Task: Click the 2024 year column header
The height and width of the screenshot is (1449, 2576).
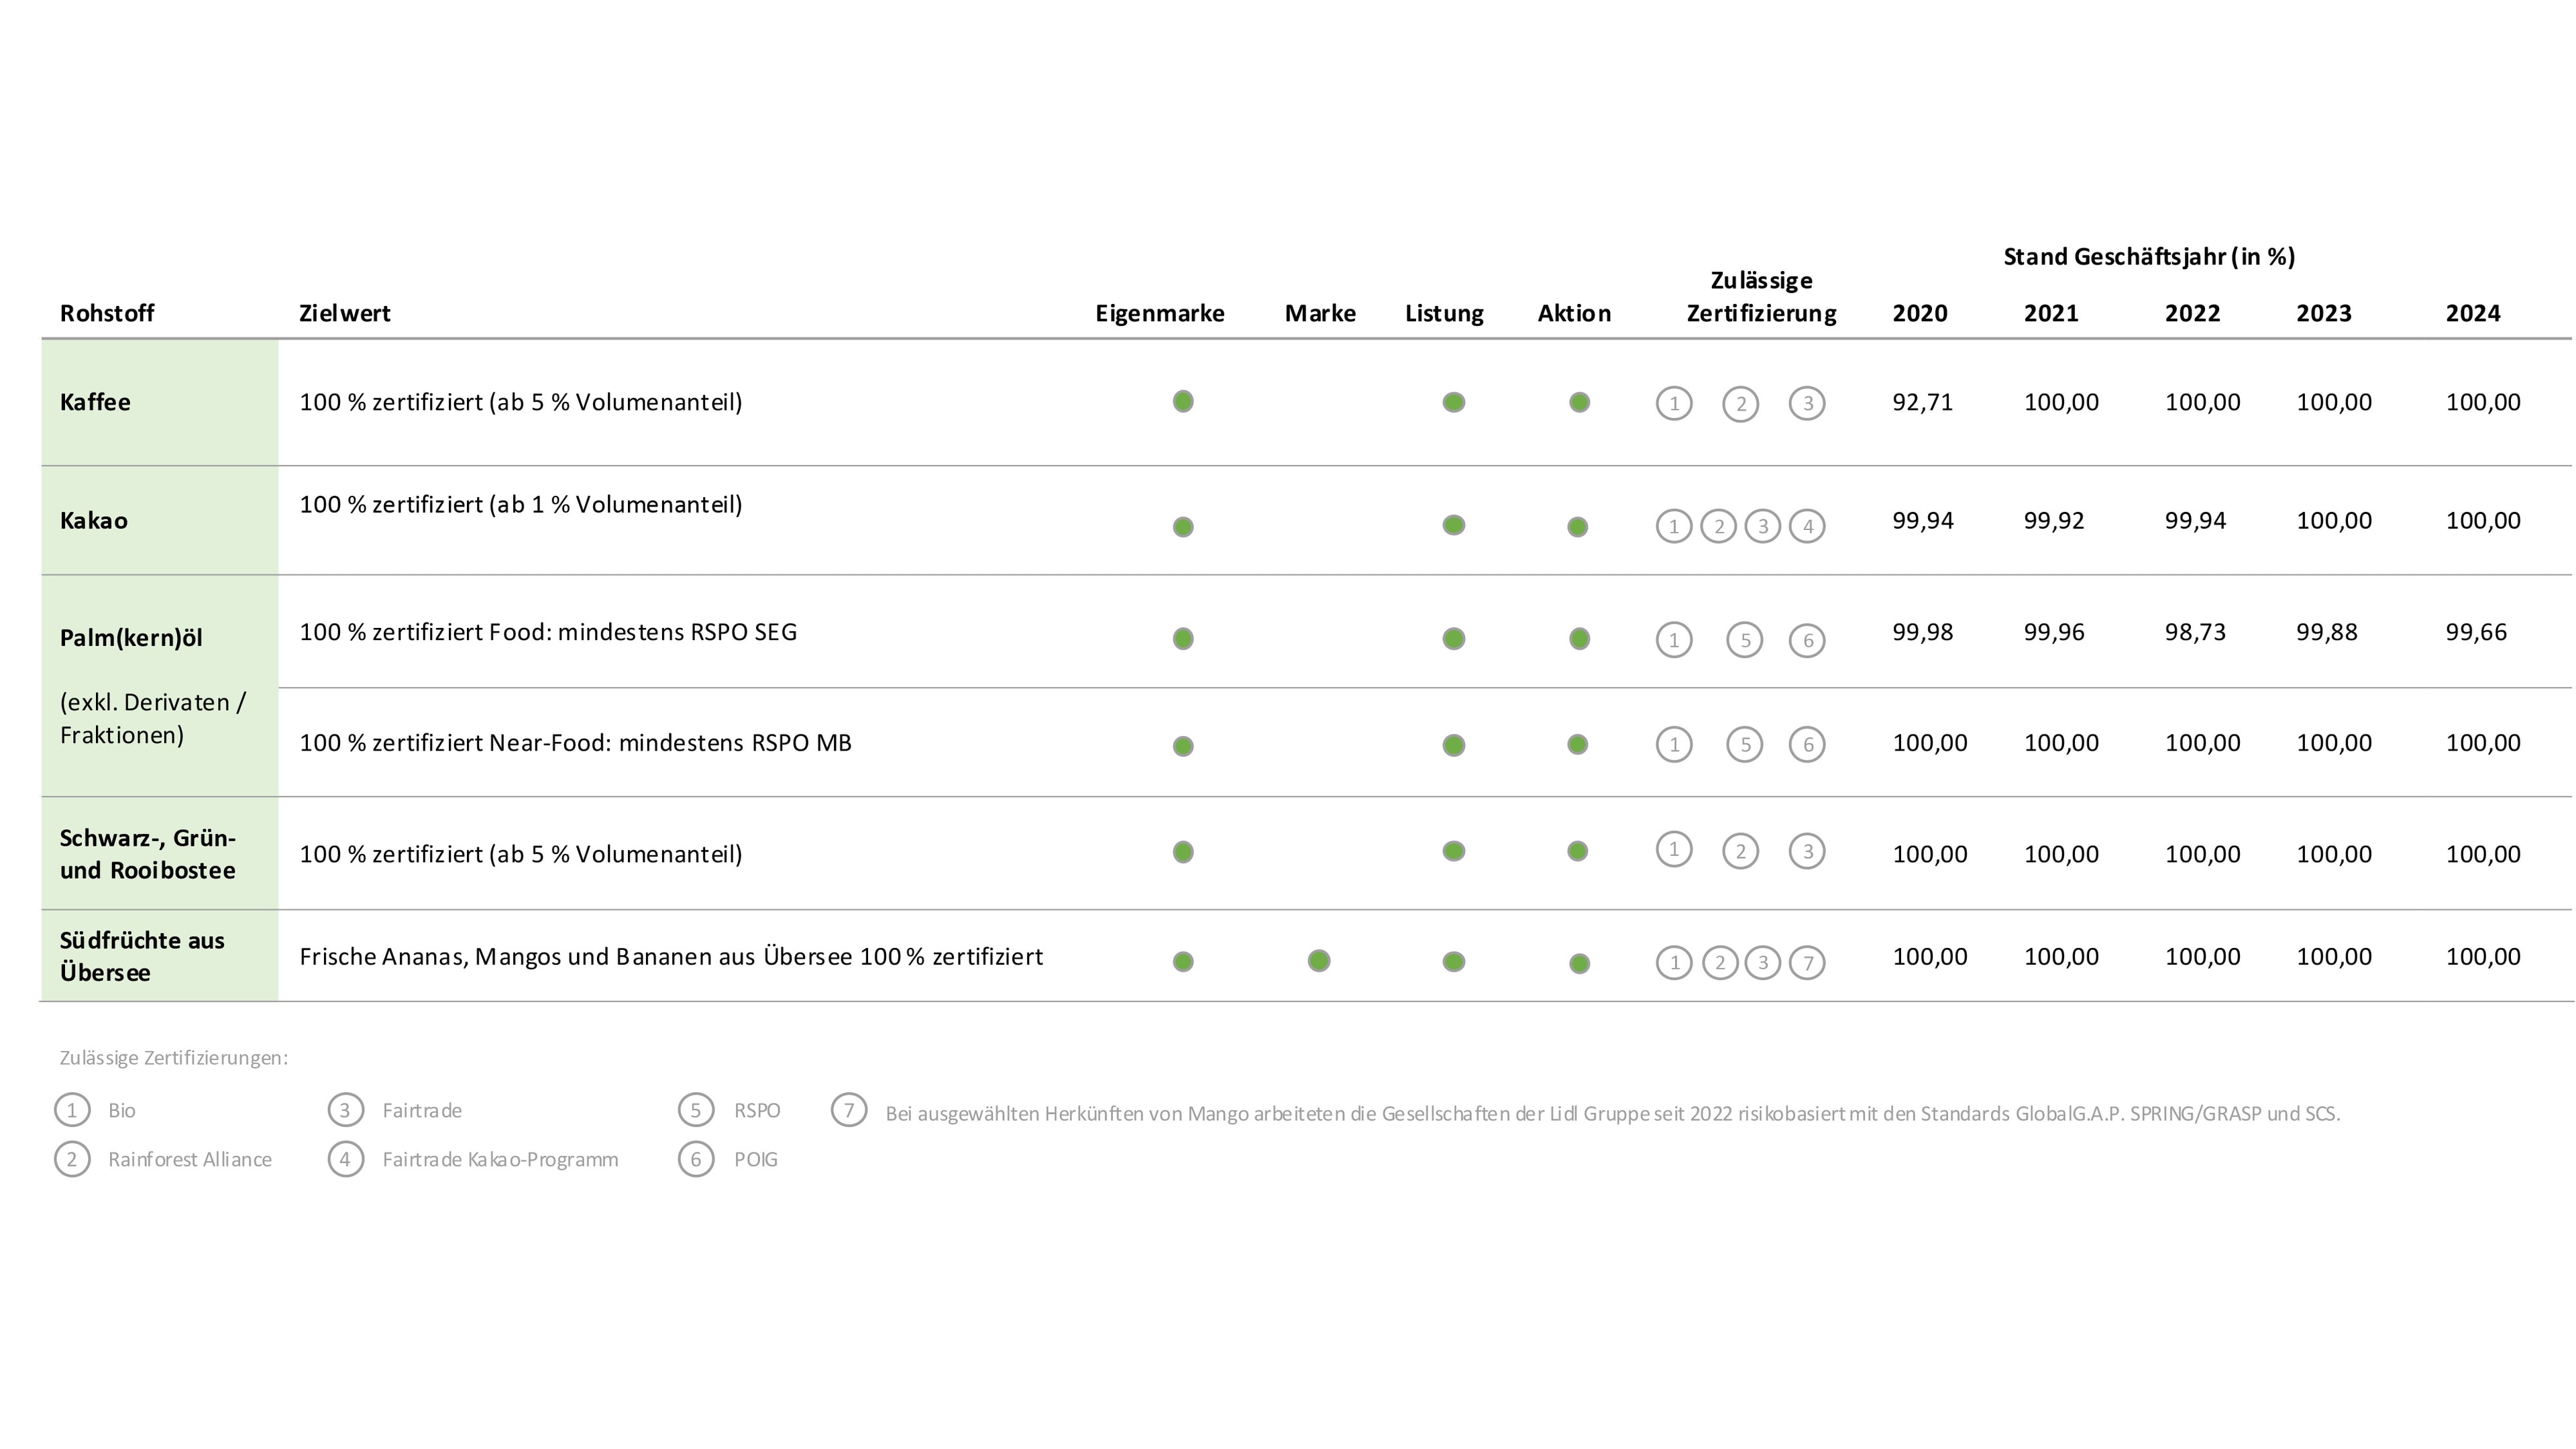Action: click(x=2472, y=313)
